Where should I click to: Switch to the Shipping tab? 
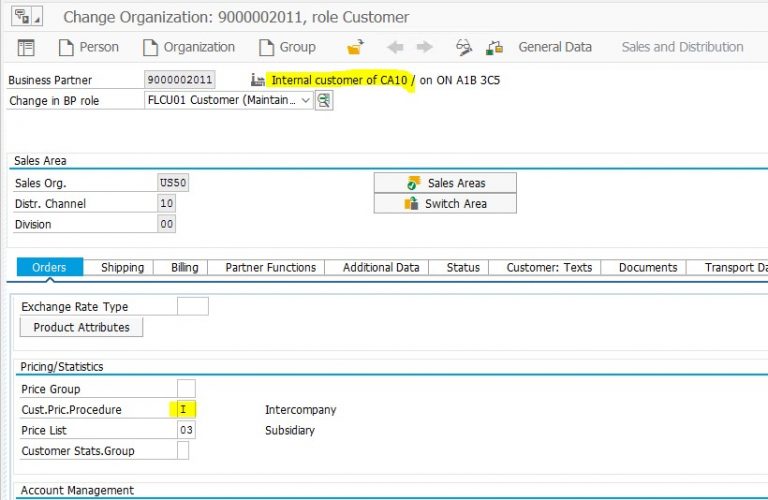click(x=122, y=267)
